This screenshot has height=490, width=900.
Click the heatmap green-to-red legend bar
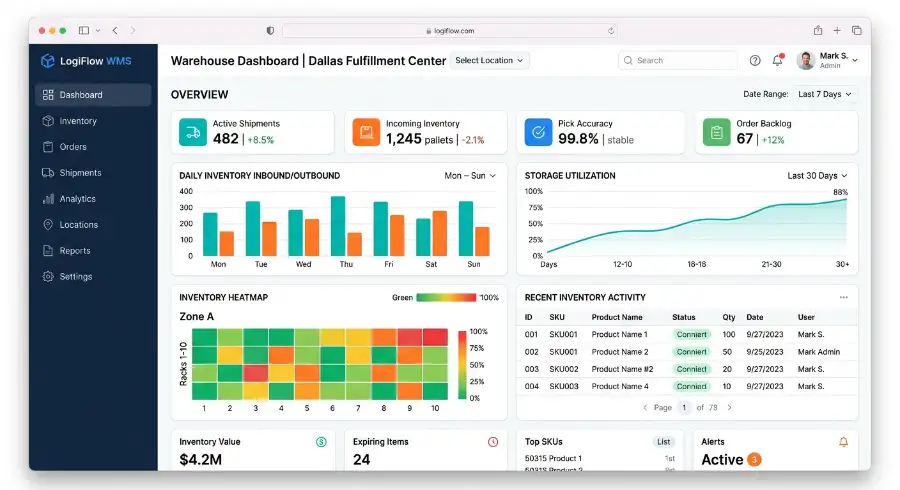click(x=446, y=297)
